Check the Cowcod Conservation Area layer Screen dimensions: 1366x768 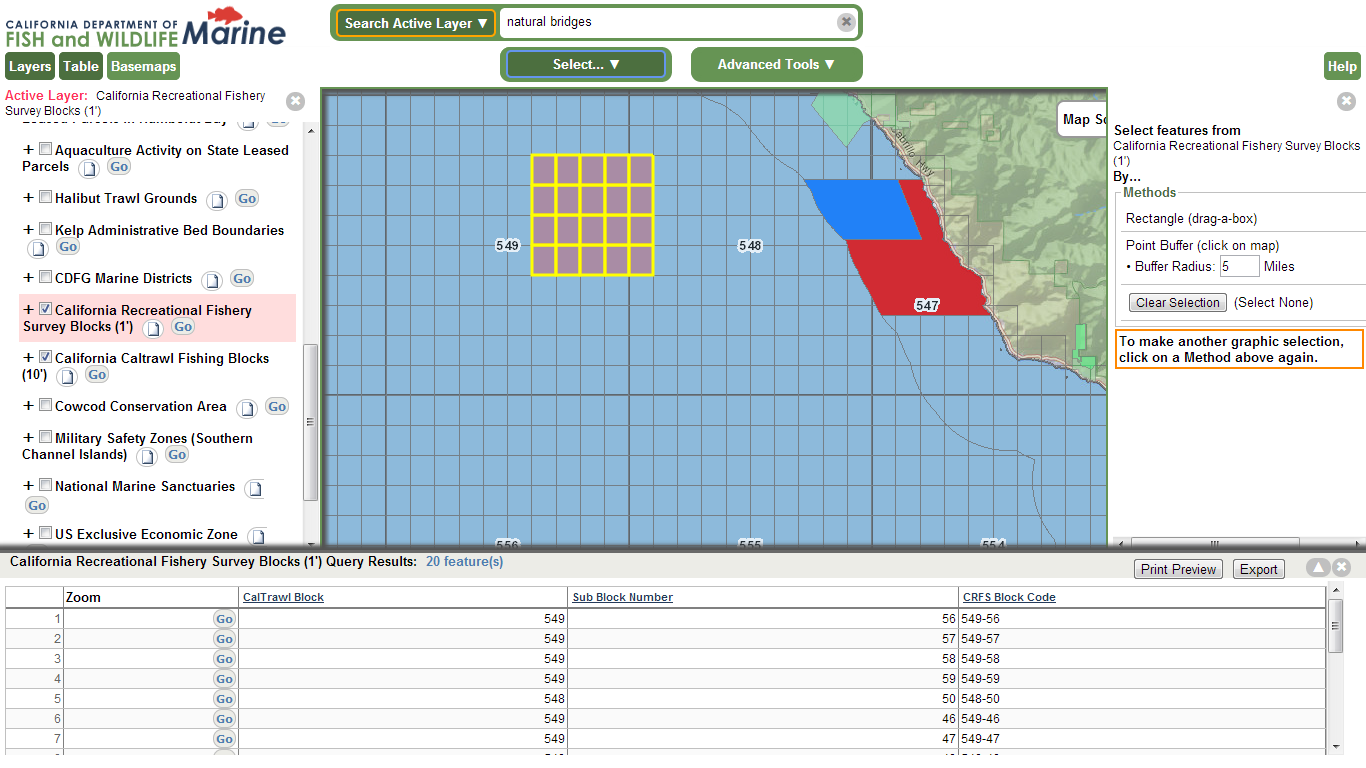click(x=45, y=405)
